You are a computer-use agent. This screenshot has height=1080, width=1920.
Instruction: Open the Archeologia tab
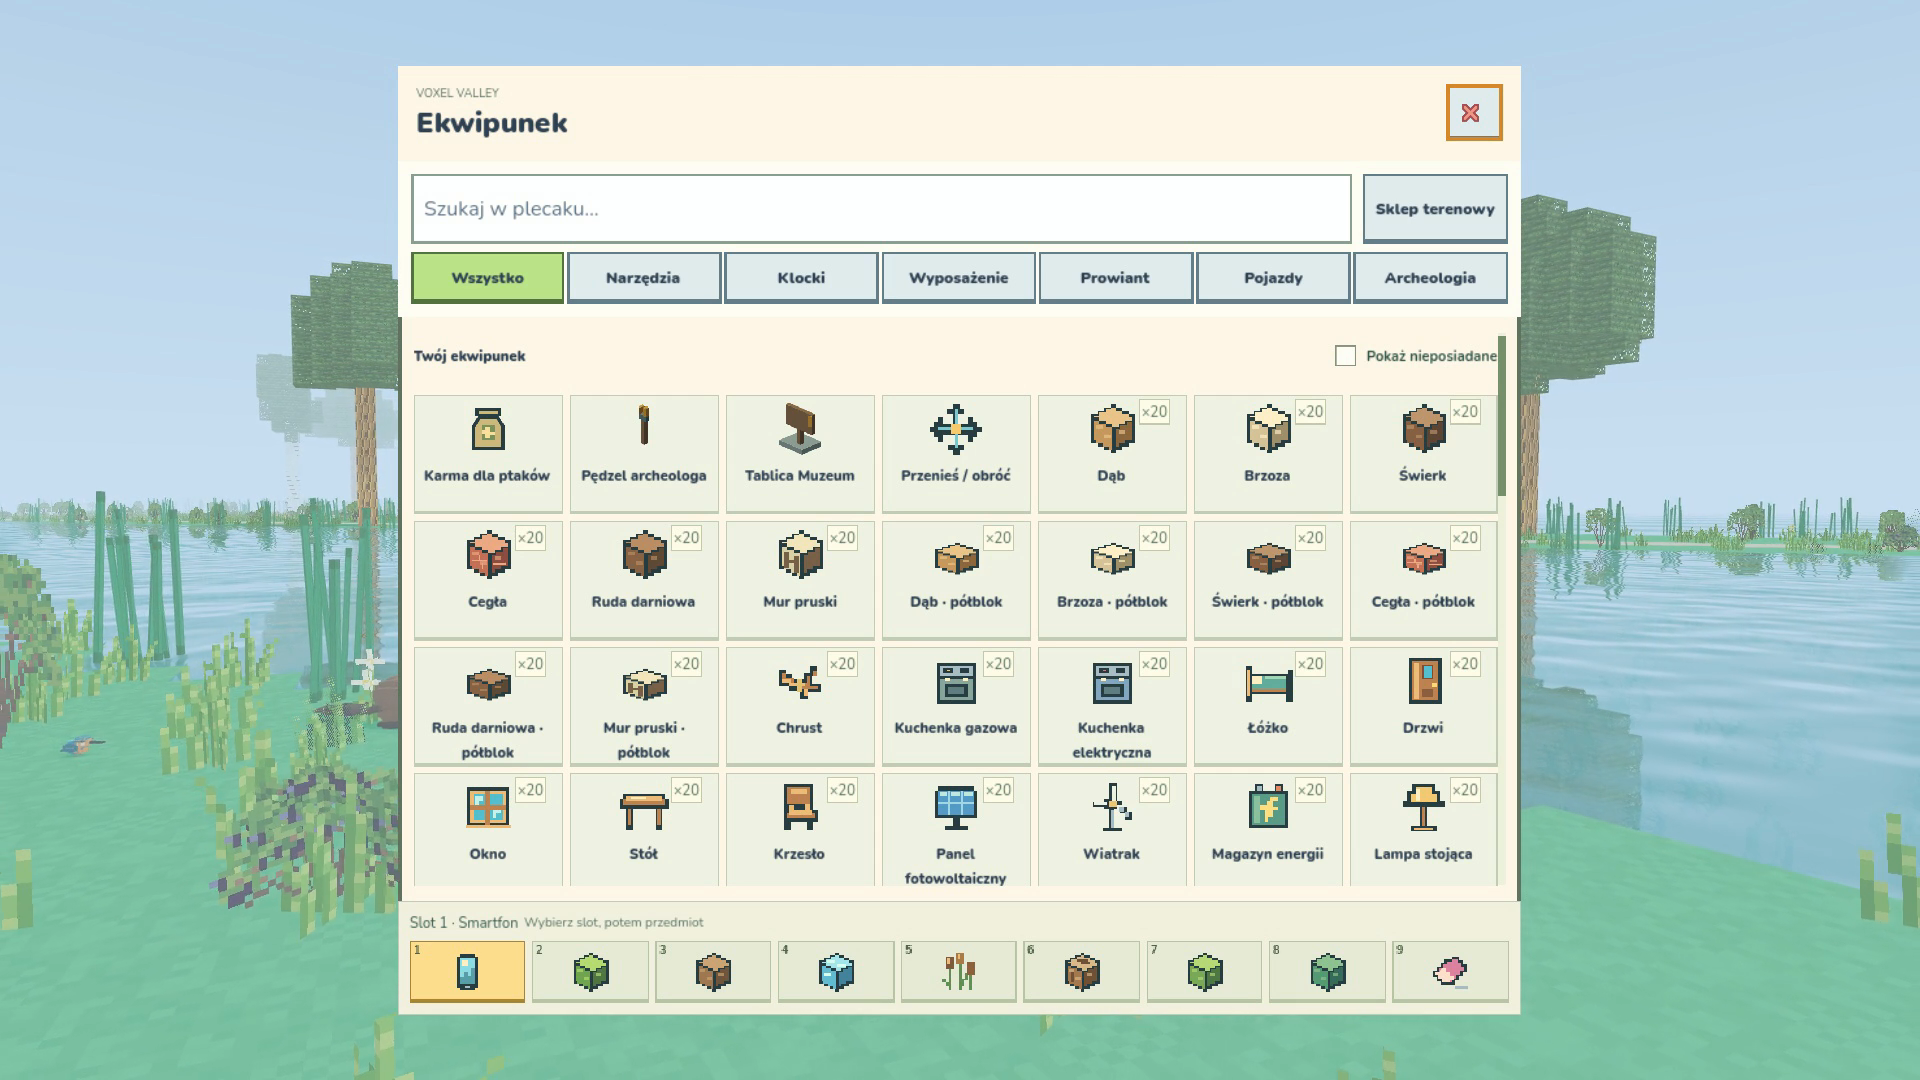[1430, 277]
